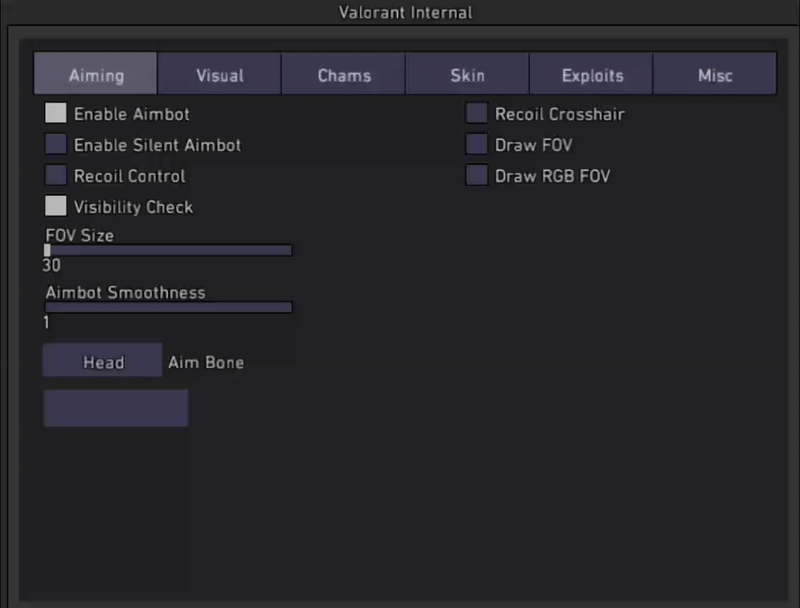Click the blank button below Head
Viewport: 800px width, 608px height.
click(115, 408)
